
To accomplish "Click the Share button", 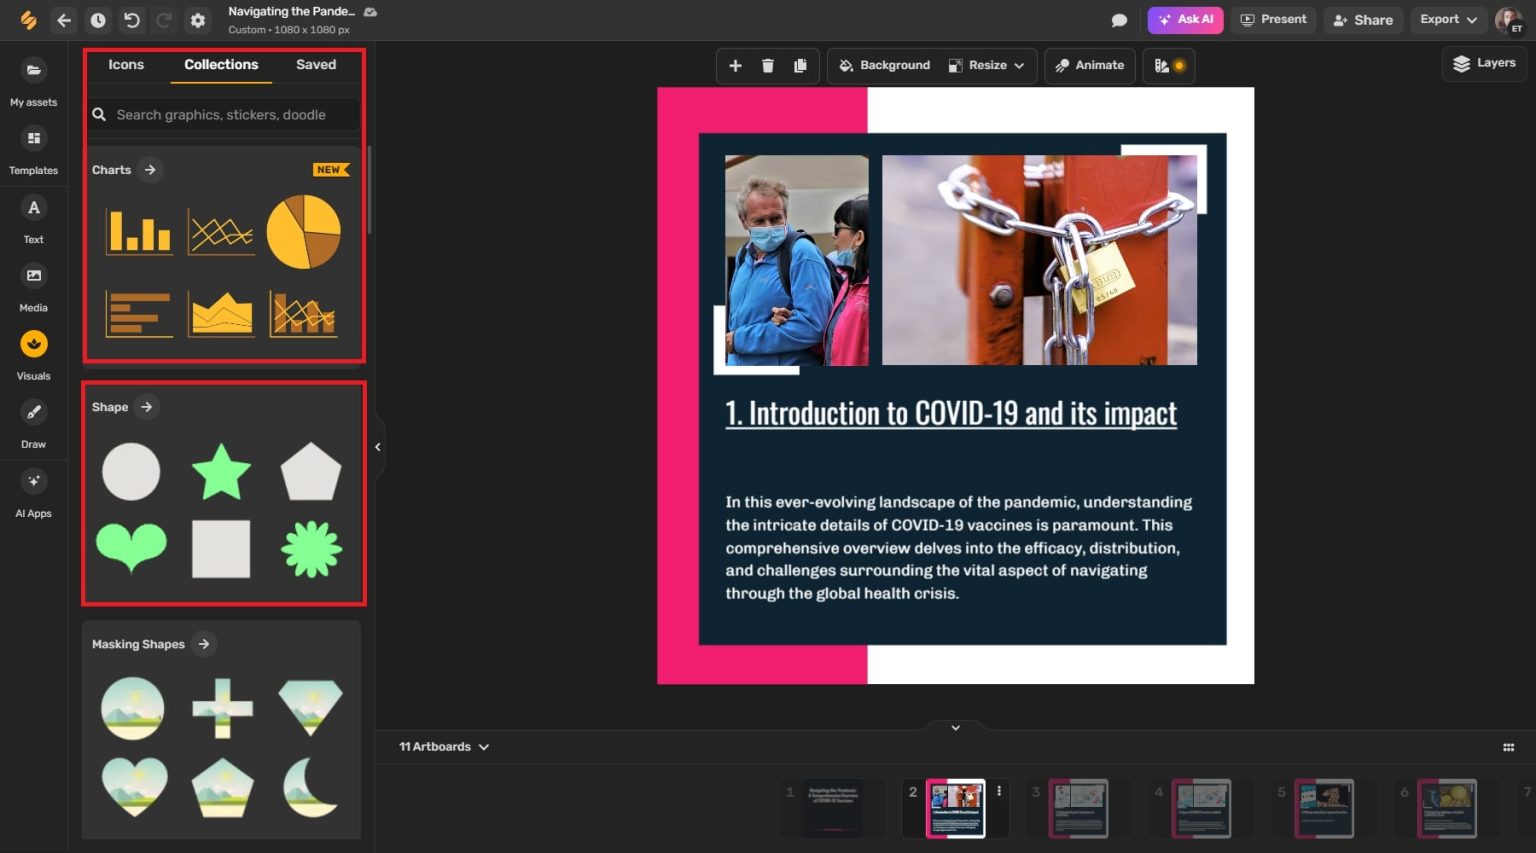I will [1362, 19].
